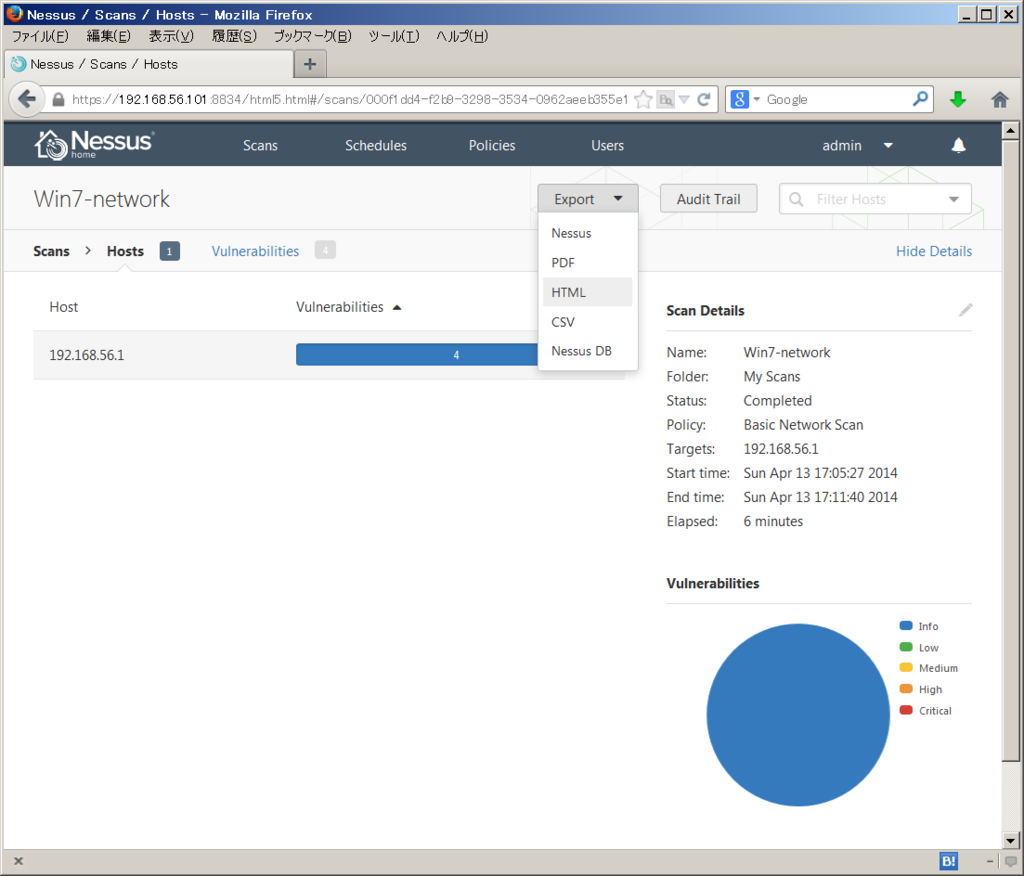Go to Scans in top navigation
The width and height of the screenshot is (1024, 876).
click(260, 145)
